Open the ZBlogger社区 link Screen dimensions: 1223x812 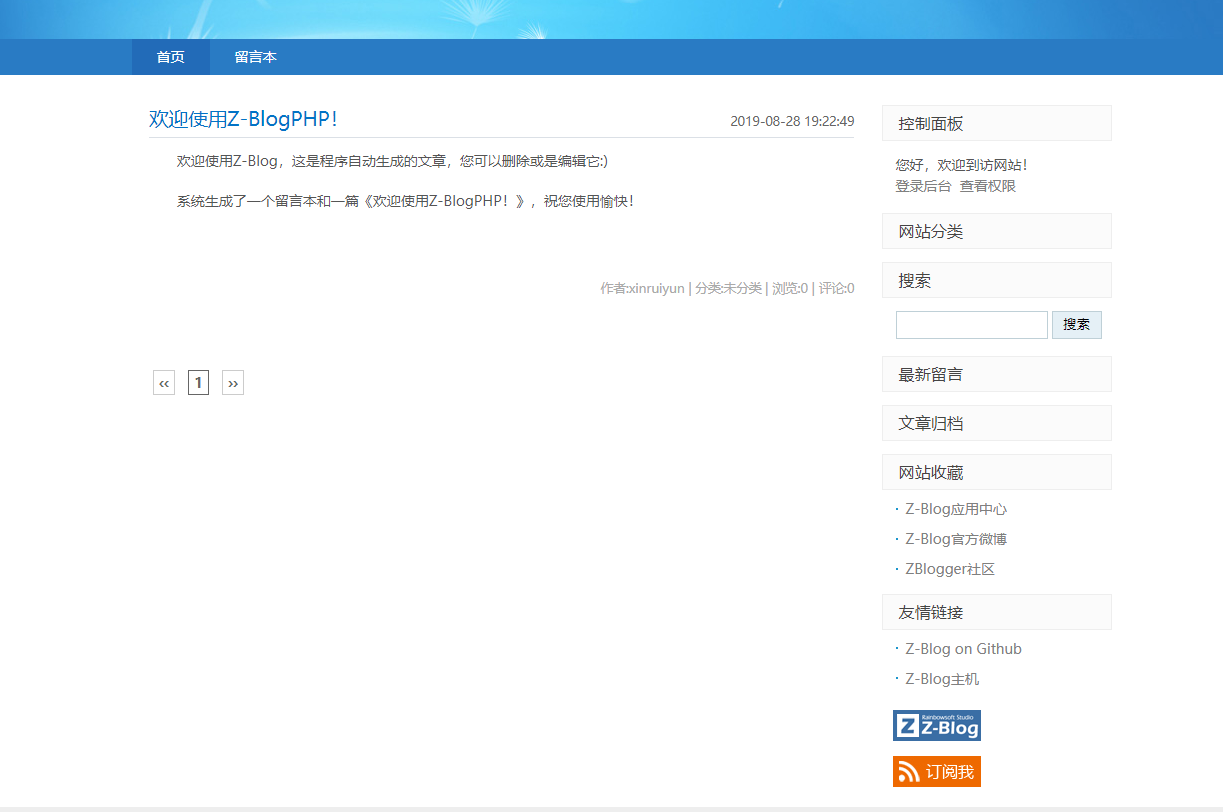tap(950, 569)
